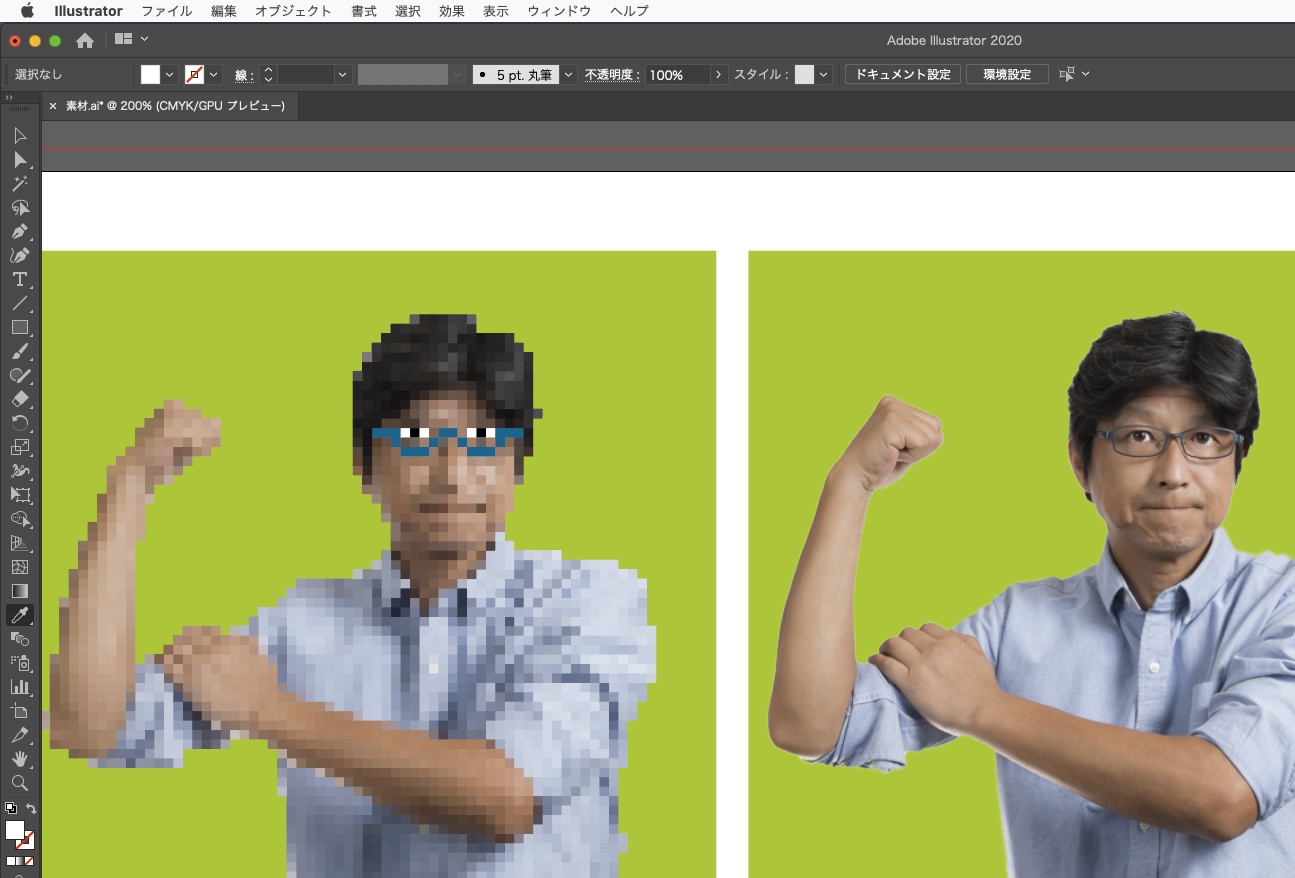Click the Home icon in the title bar
Image resolution: width=1295 pixels, height=878 pixels.
(85, 40)
